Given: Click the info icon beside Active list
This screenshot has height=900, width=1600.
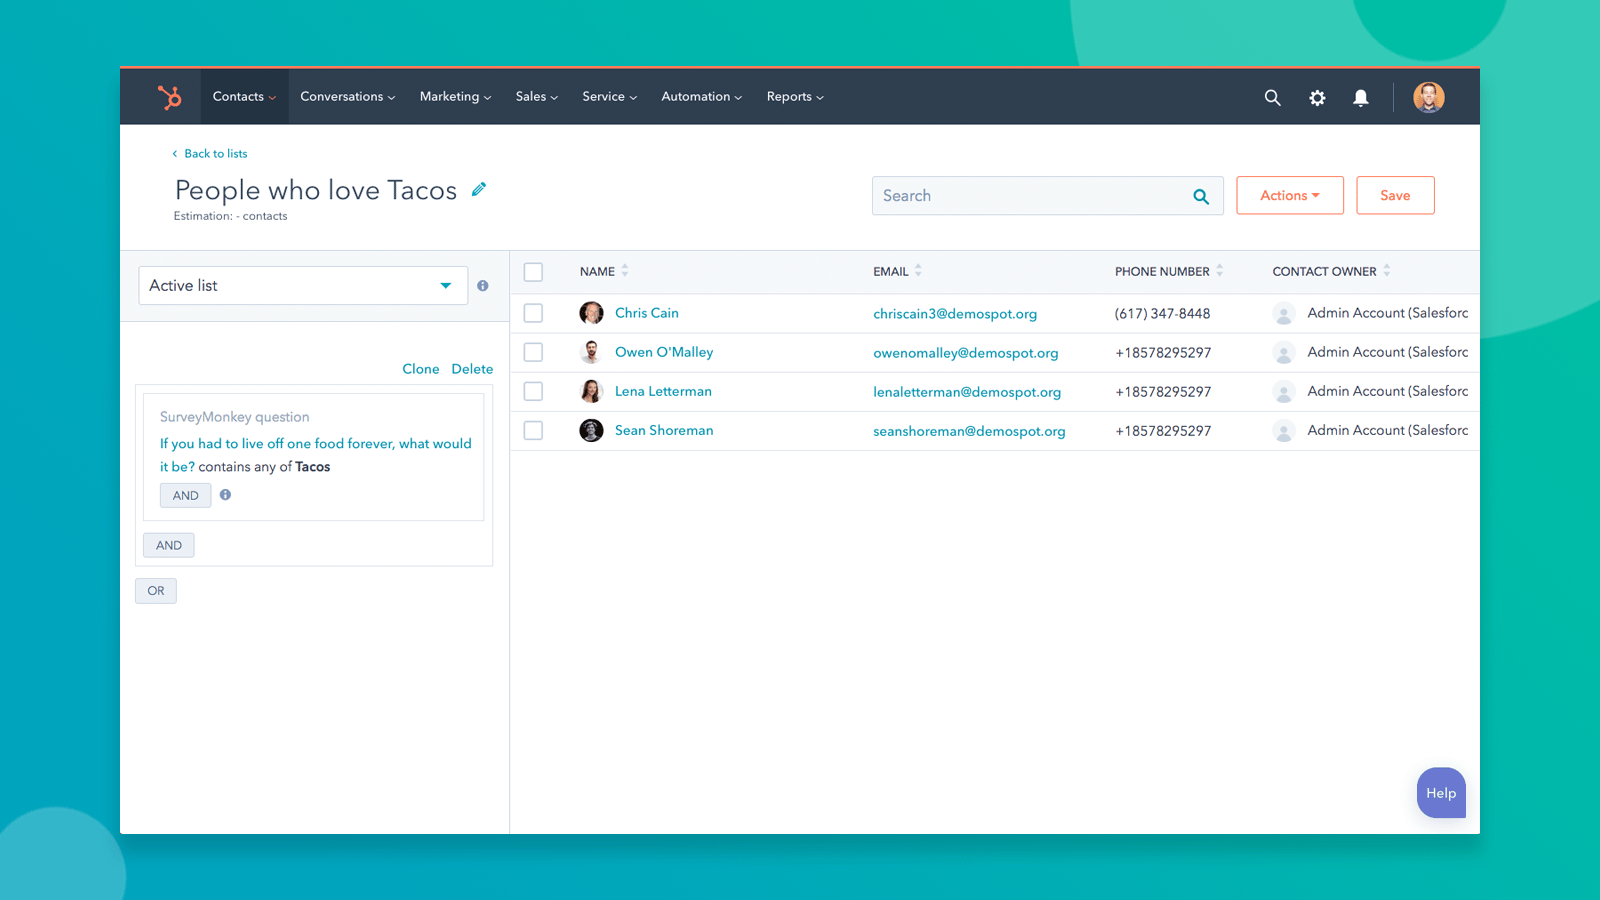Looking at the screenshot, I should tap(483, 286).
